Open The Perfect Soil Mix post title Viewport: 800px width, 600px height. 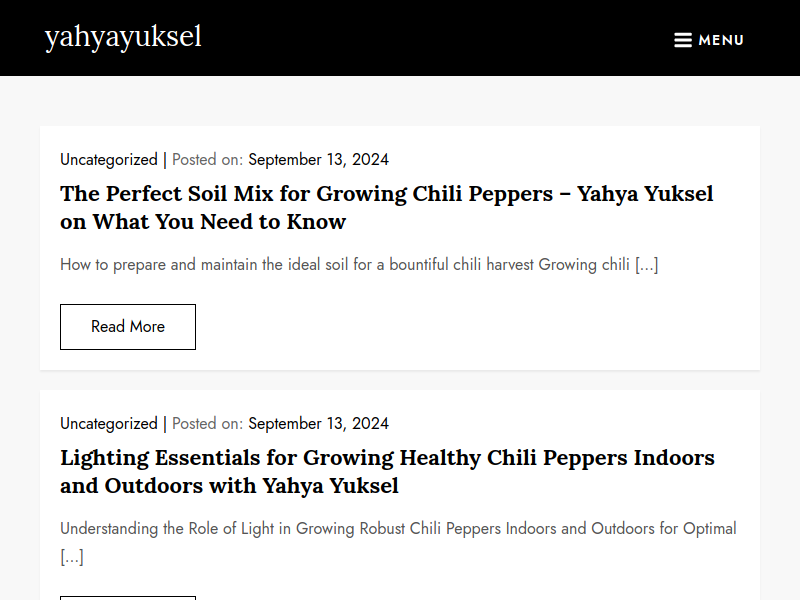click(386, 208)
